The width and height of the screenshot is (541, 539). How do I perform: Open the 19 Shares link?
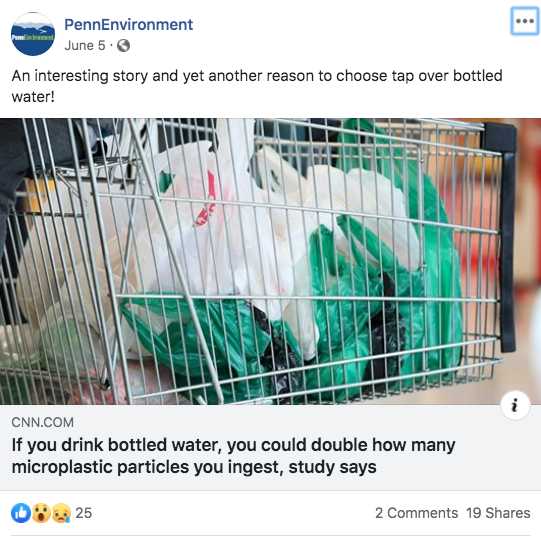point(498,513)
